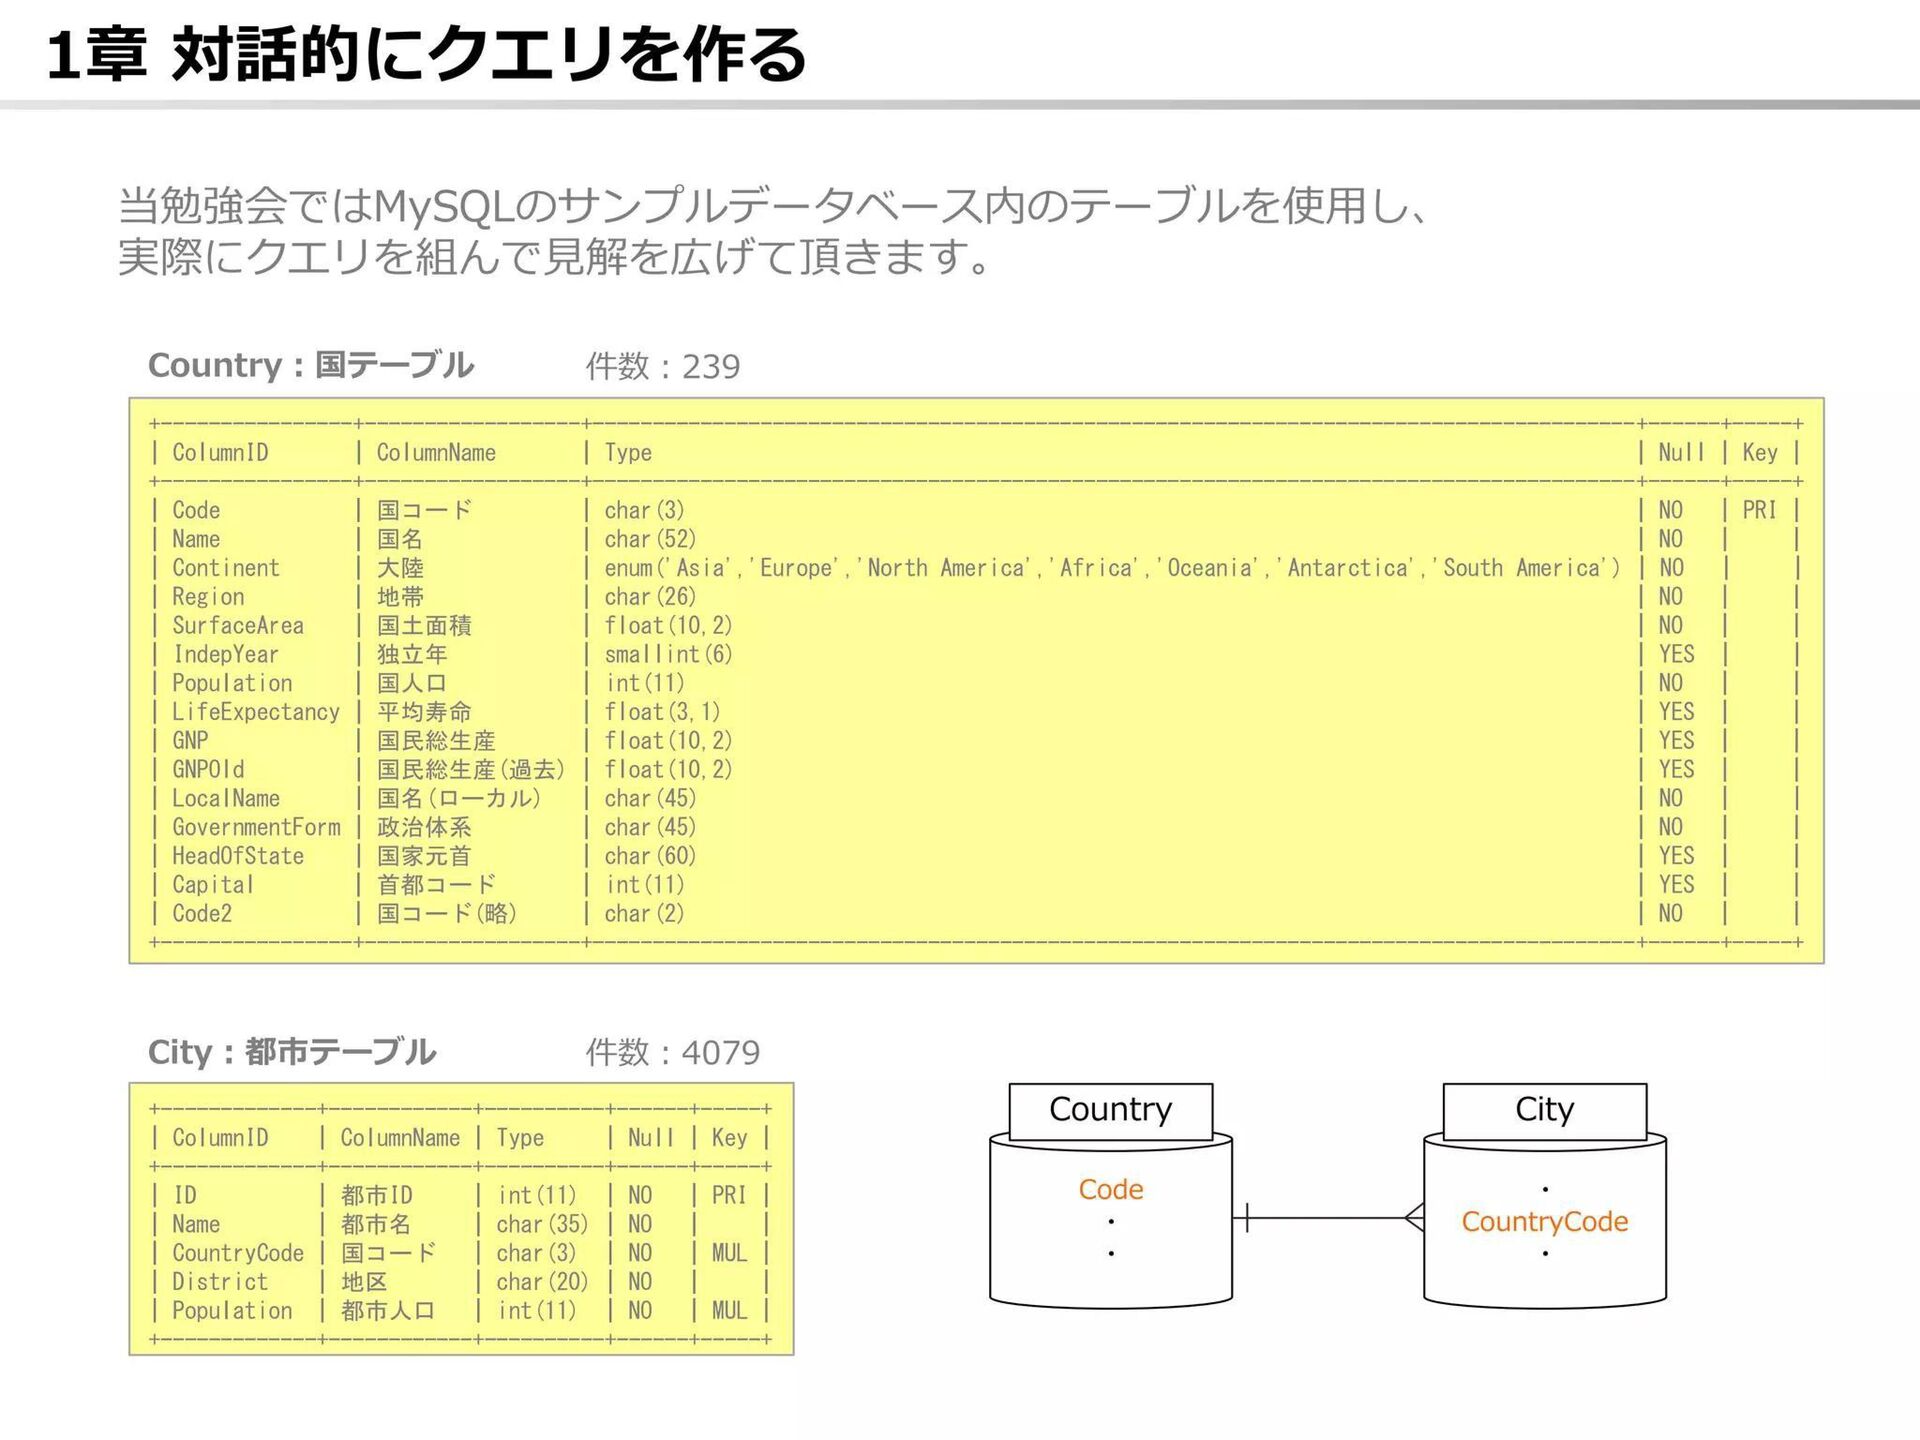Screen dimensions: 1920x1440
Task: Click the 'Country' label box in diagram
Action: pyautogui.click(x=1110, y=1110)
